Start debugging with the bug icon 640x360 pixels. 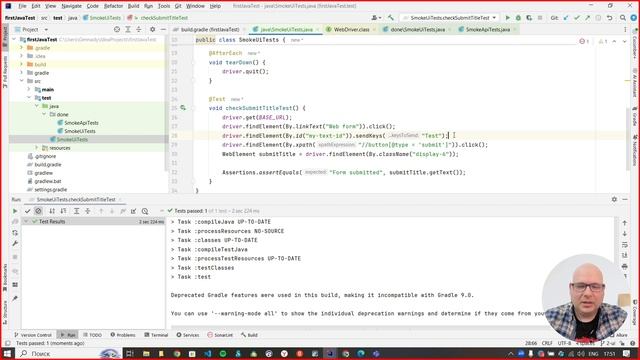518,18
